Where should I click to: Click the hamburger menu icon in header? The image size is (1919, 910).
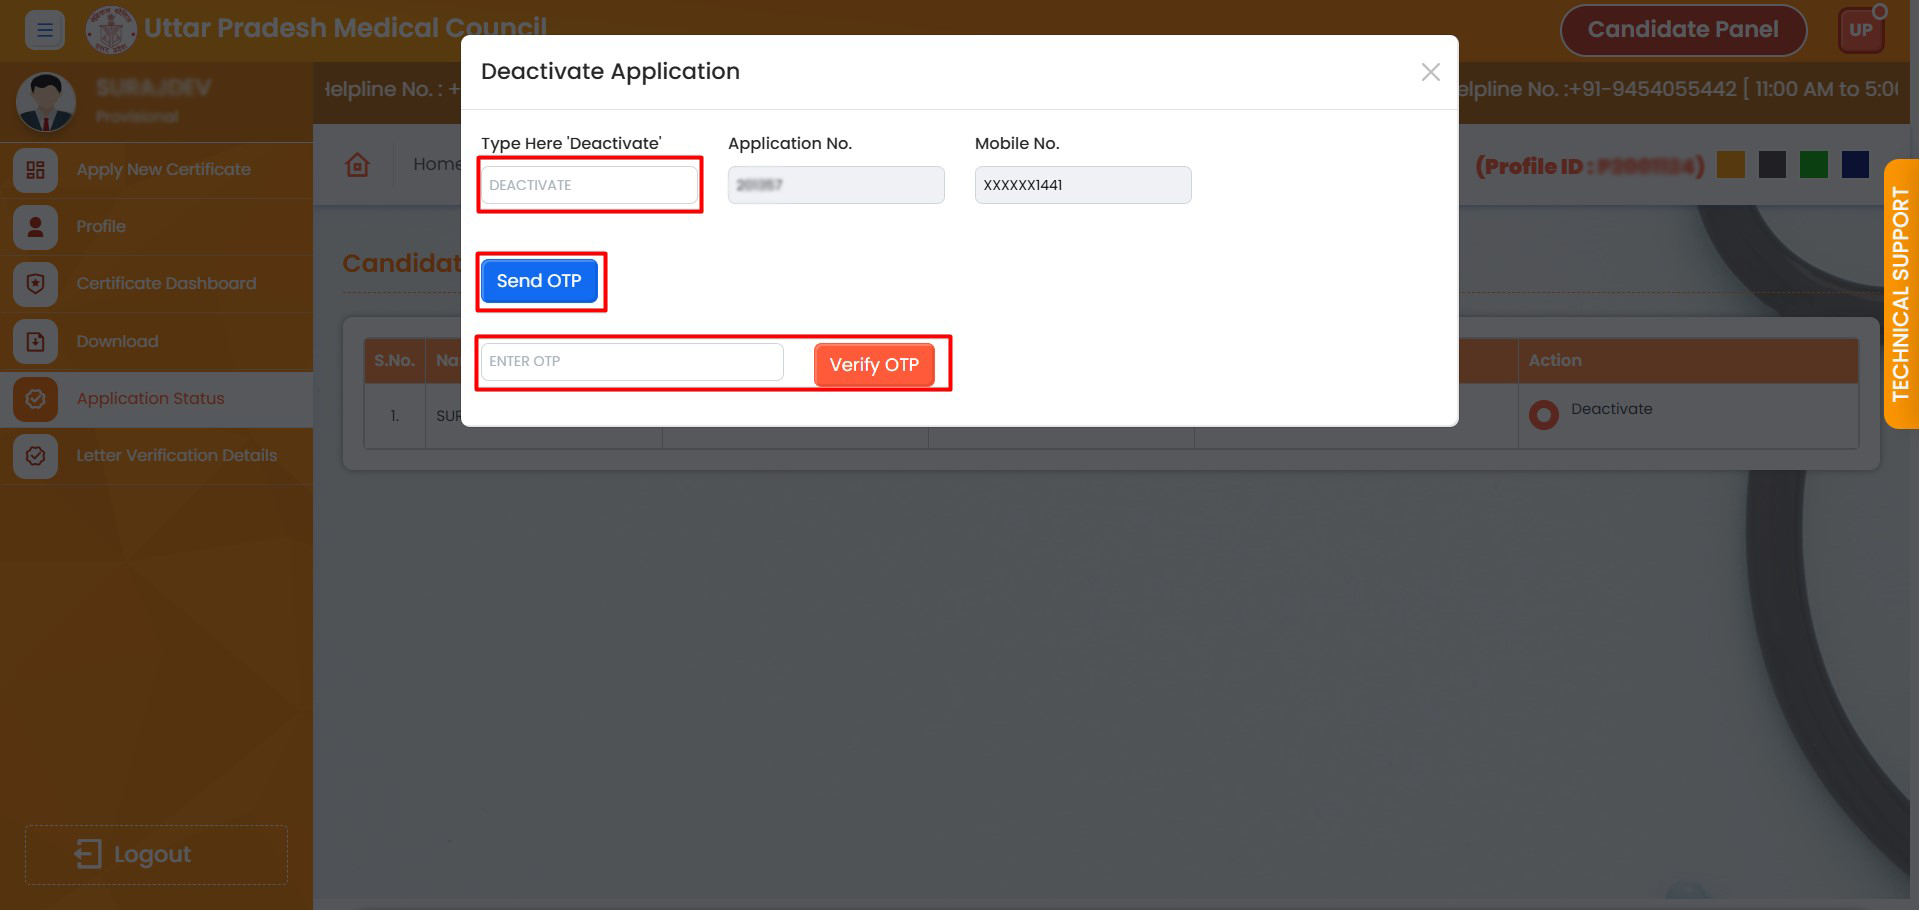click(45, 30)
